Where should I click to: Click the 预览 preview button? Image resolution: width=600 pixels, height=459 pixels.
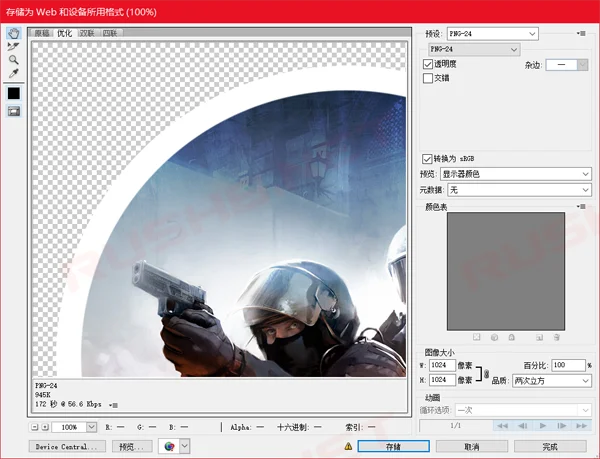coord(132,446)
